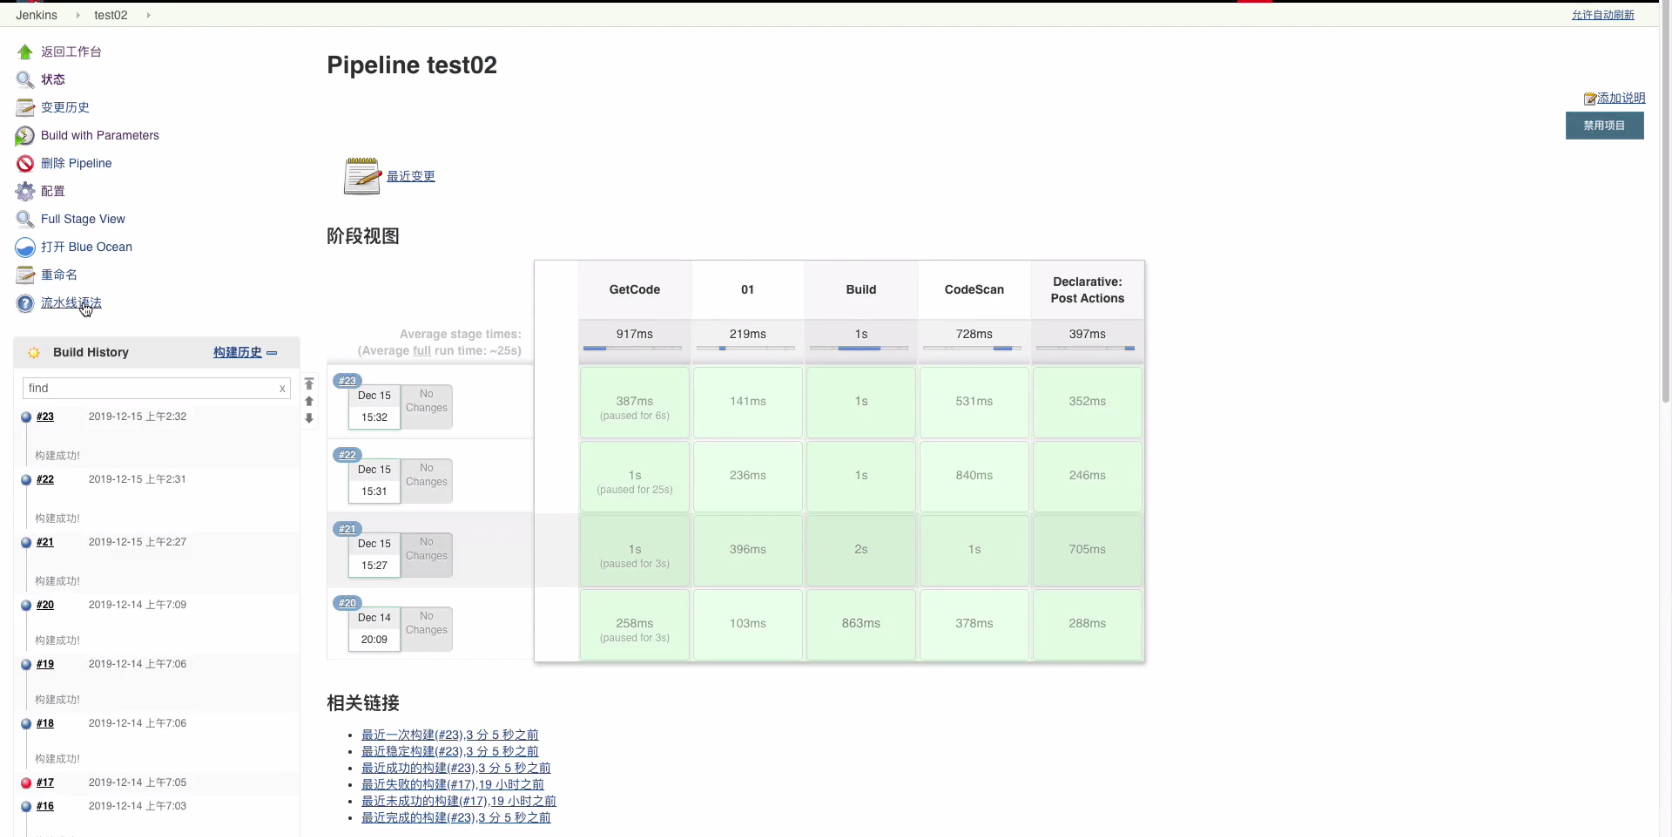Open Full Stage View in the sidebar
This screenshot has height=837, width=1672.
coord(83,220)
